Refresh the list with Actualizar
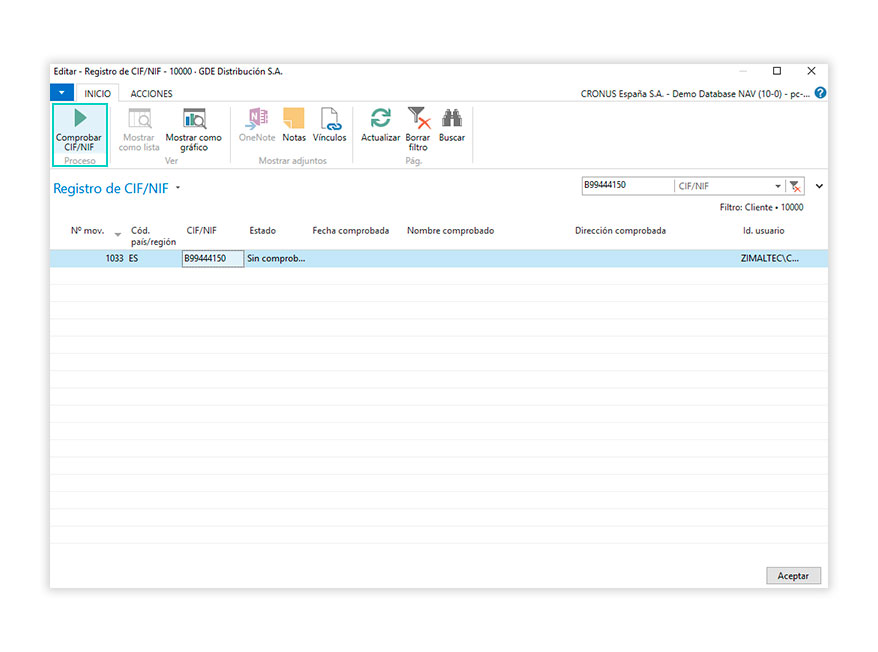 380,120
